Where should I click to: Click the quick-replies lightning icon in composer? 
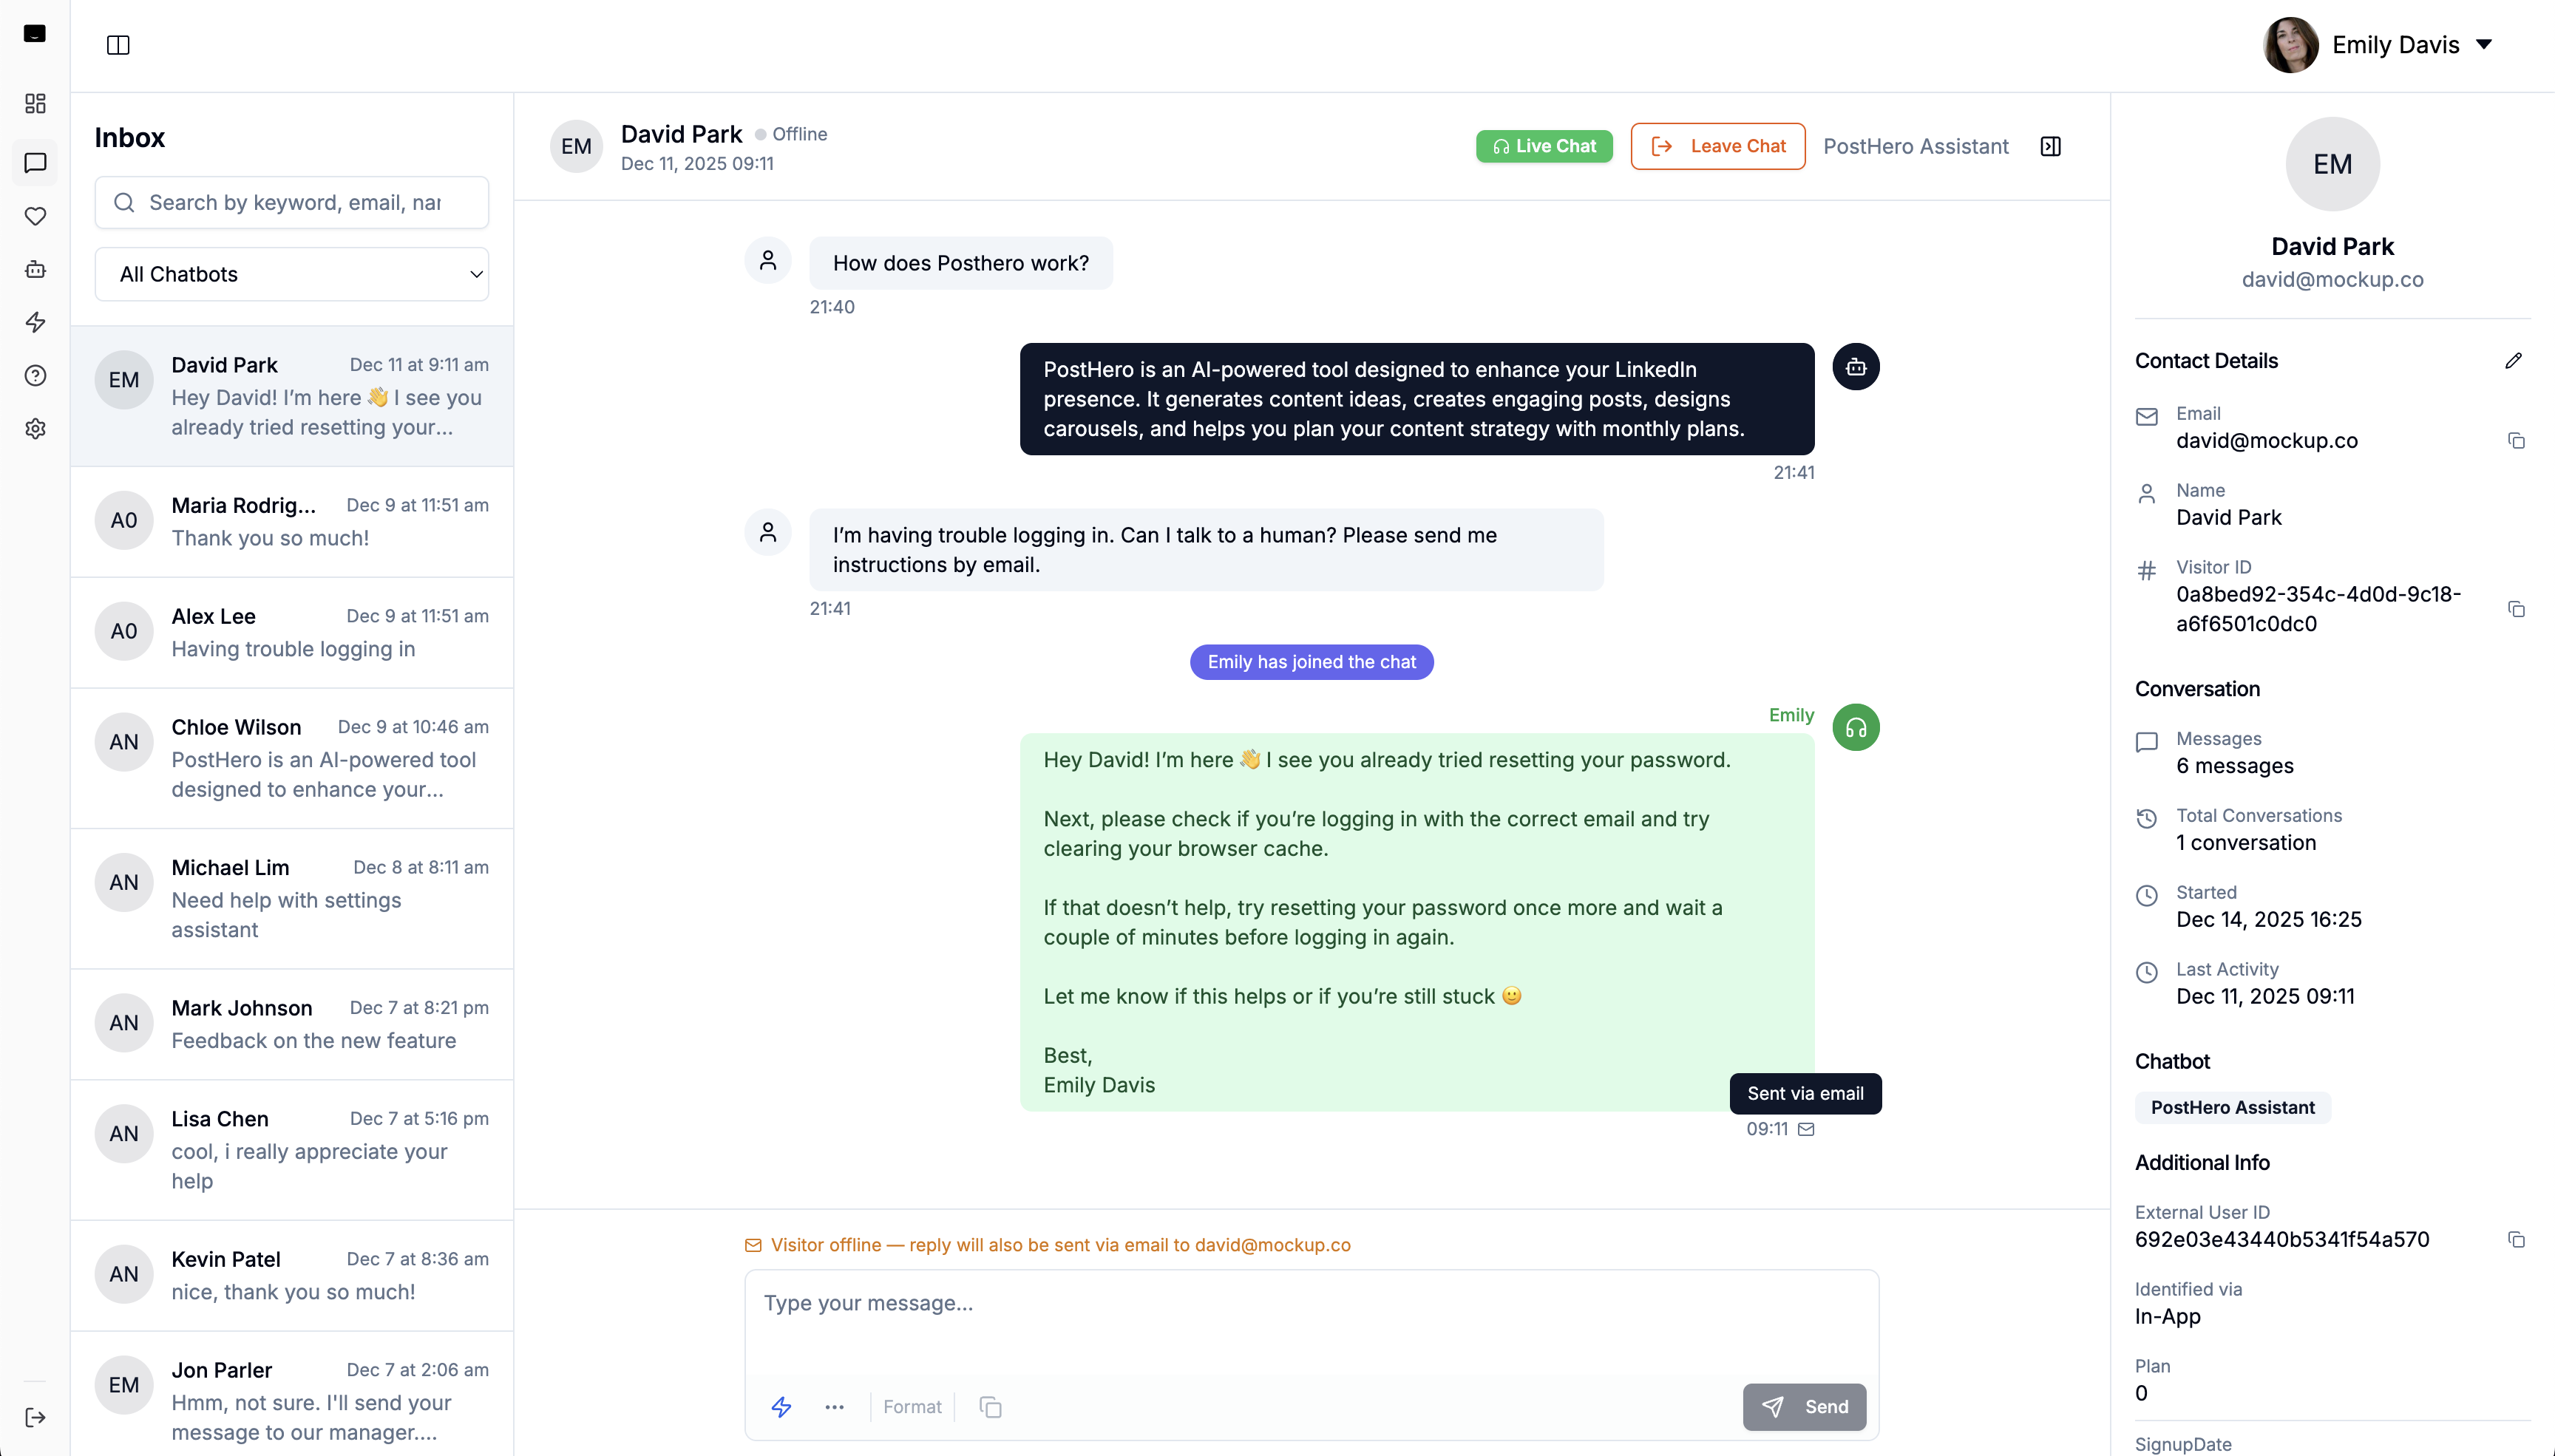[x=781, y=1406]
